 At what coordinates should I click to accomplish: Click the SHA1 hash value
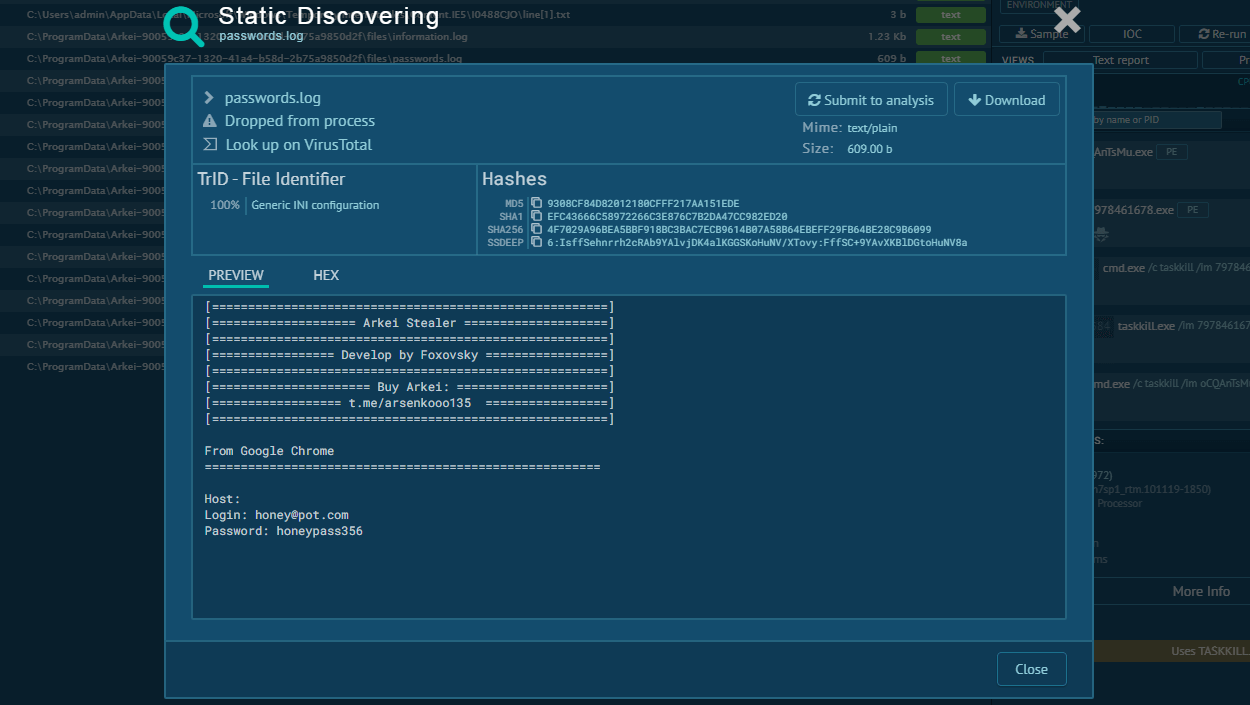667,216
